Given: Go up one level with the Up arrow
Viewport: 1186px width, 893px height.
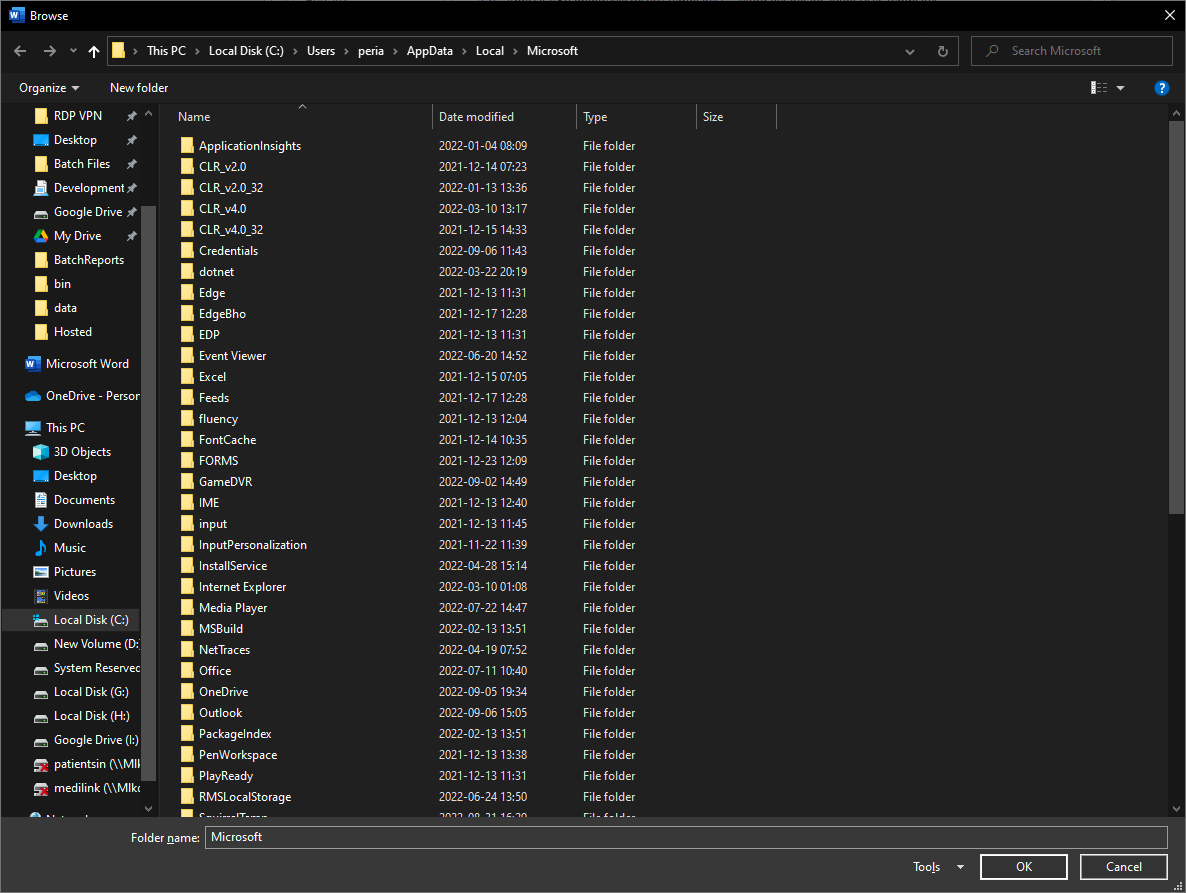Looking at the screenshot, I should coord(94,51).
